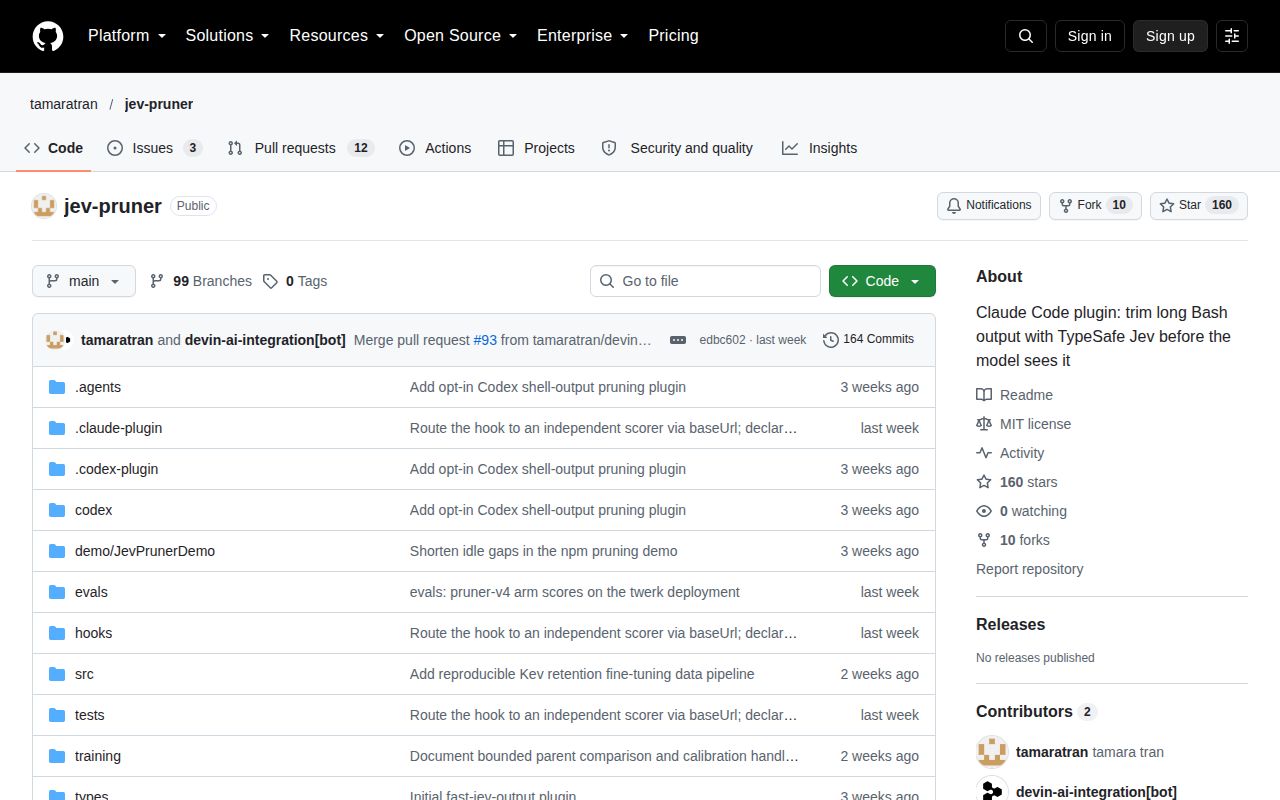This screenshot has width=1280, height=800.
Task: Switch to Security and quality tab
Action: [677, 148]
